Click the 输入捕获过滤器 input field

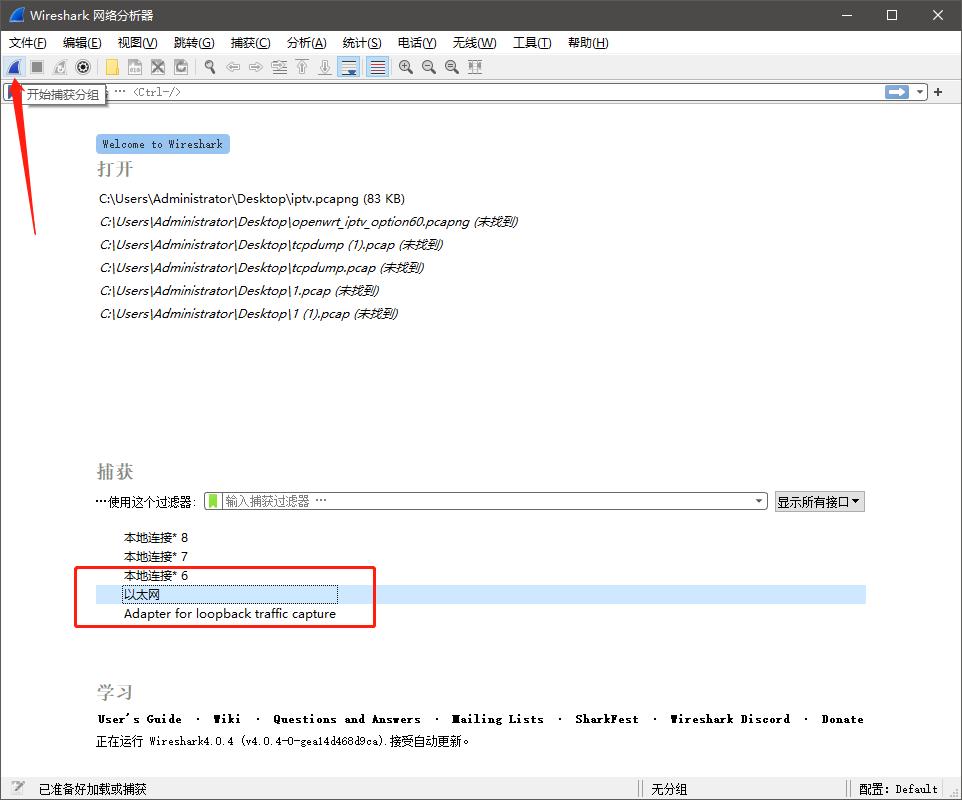pyautogui.click(x=480, y=501)
